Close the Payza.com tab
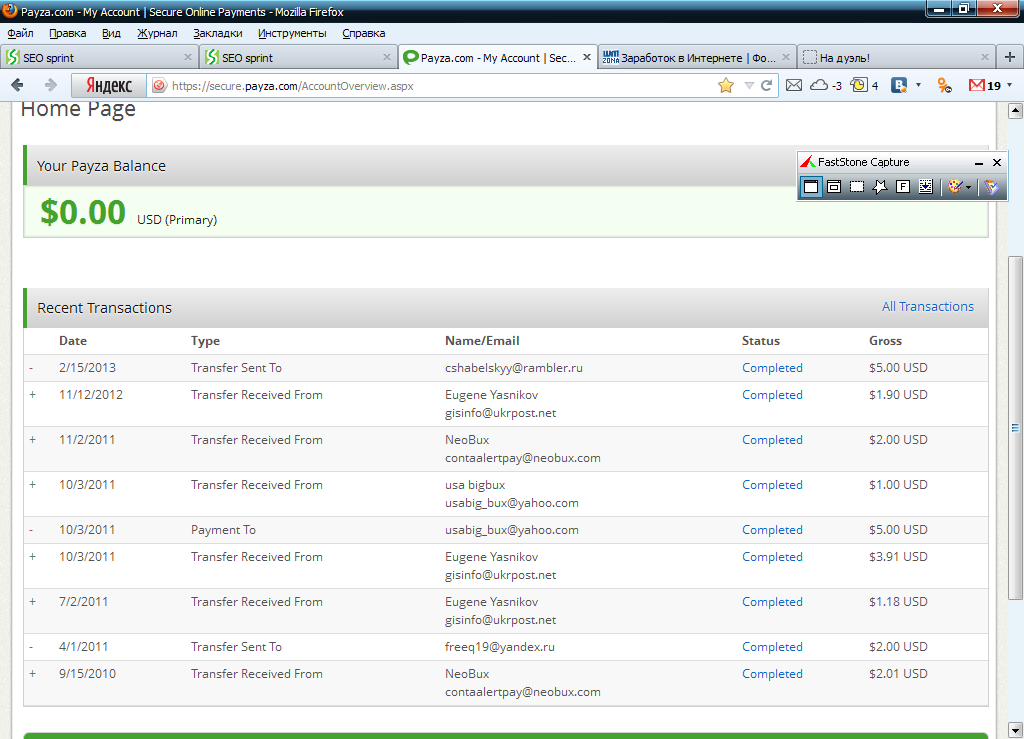The image size is (1024, 739). tap(586, 57)
